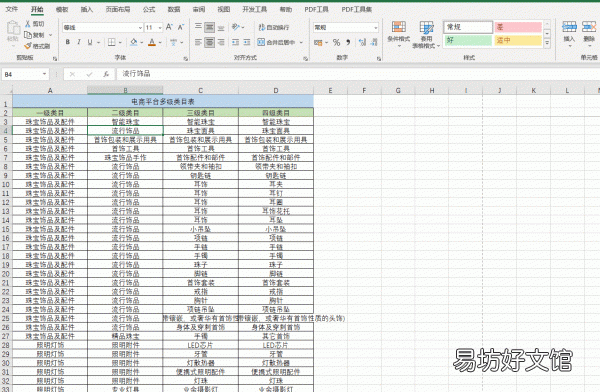The image size is (600, 392).
Task: Open the number format 常规 dropdown
Action: (x=375, y=28)
